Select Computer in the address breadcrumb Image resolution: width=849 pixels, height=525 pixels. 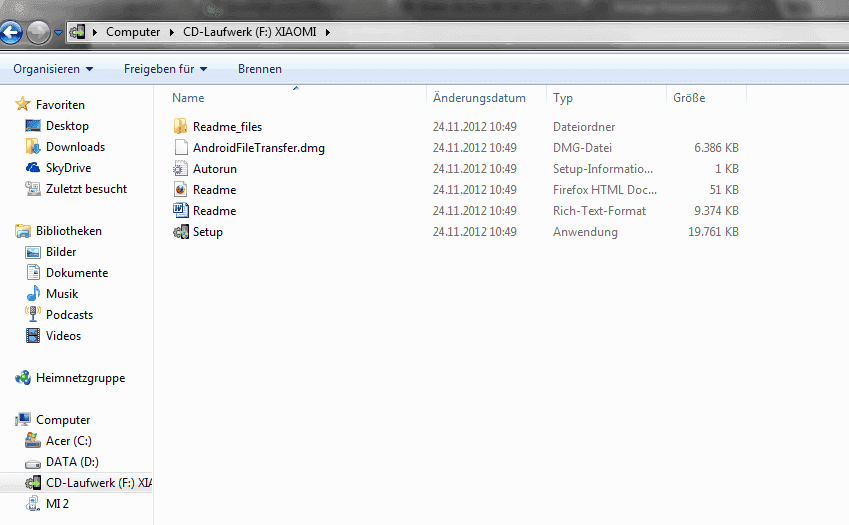[x=133, y=32]
